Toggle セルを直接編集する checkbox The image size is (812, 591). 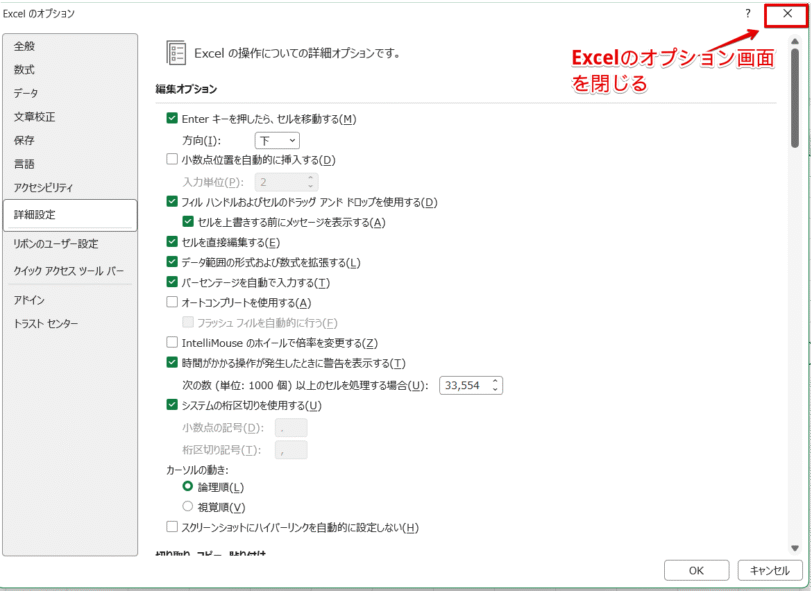pyautogui.click(x=172, y=241)
